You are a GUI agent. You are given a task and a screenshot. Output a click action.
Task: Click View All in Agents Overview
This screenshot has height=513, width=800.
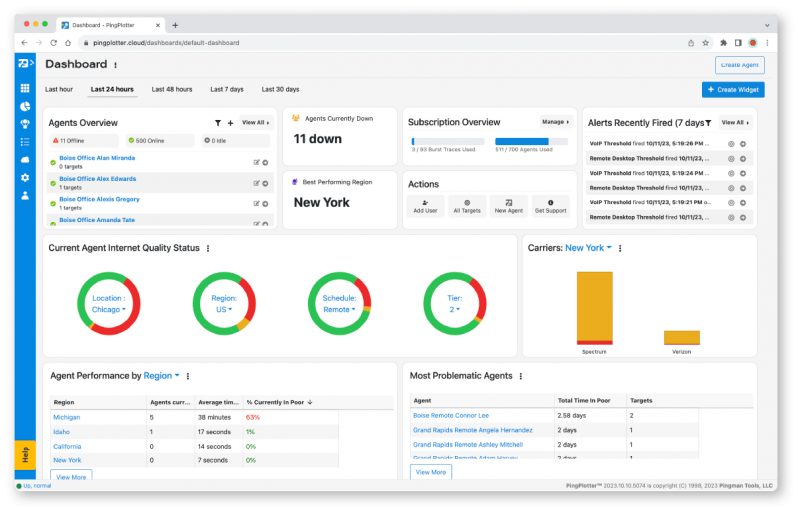(x=256, y=123)
